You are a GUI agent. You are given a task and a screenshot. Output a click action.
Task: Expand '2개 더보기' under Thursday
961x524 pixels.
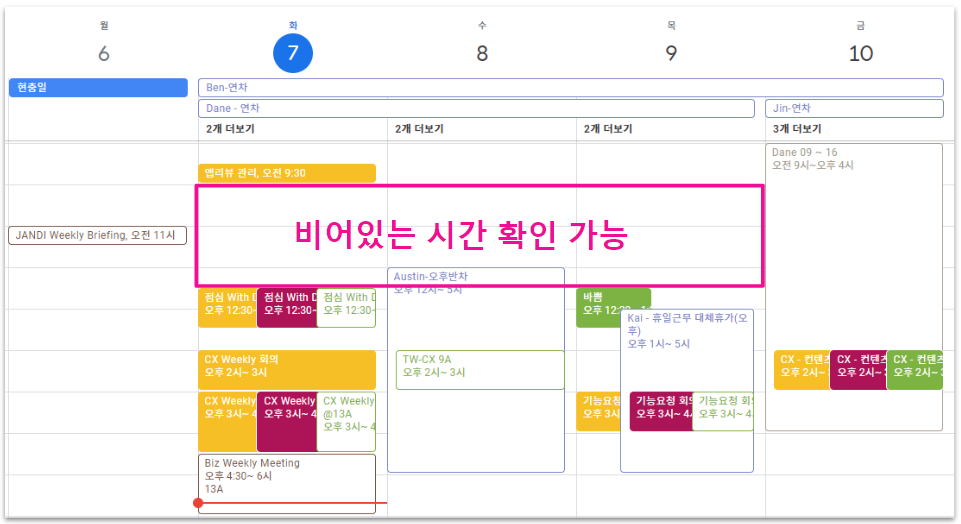(608, 129)
